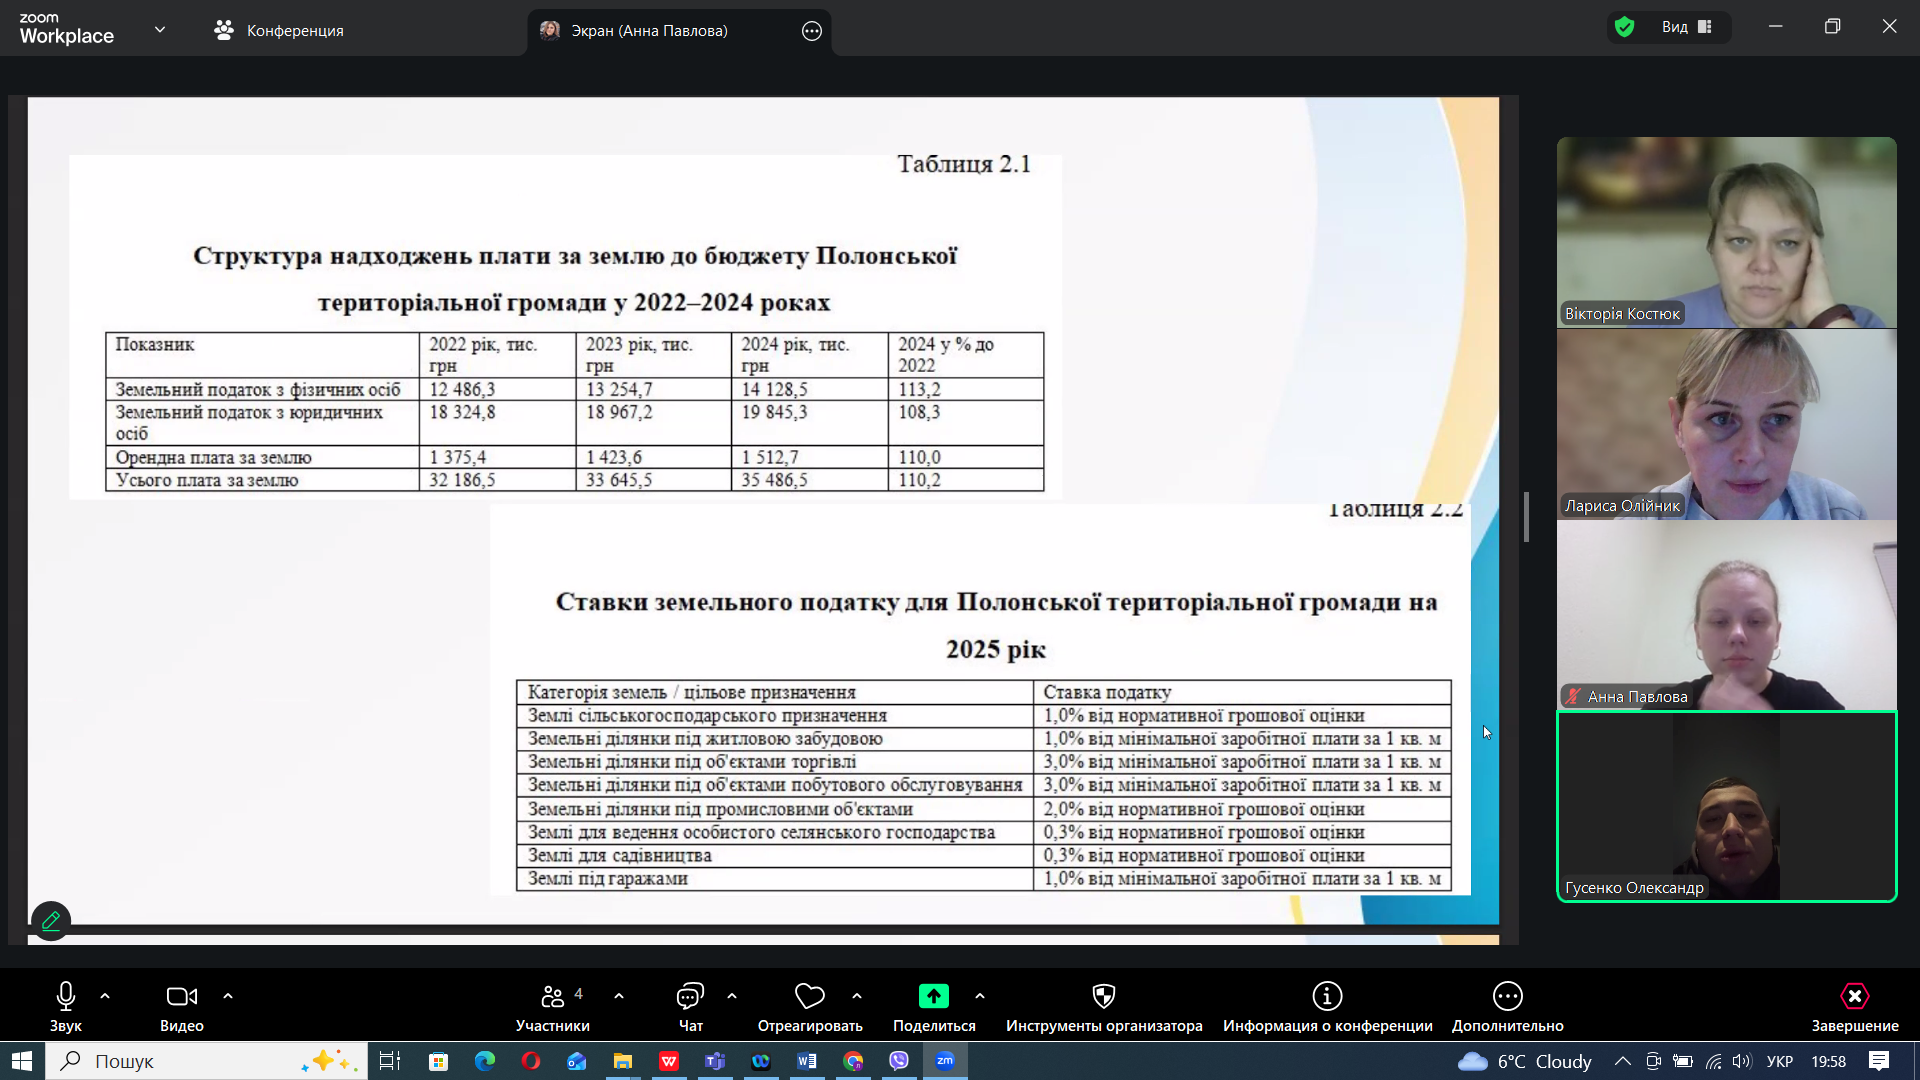The height and width of the screenshot is (1080, 1920).
Task: Click the annotation pencil icon
Action: pyautogui.click(x=51, y=920)
